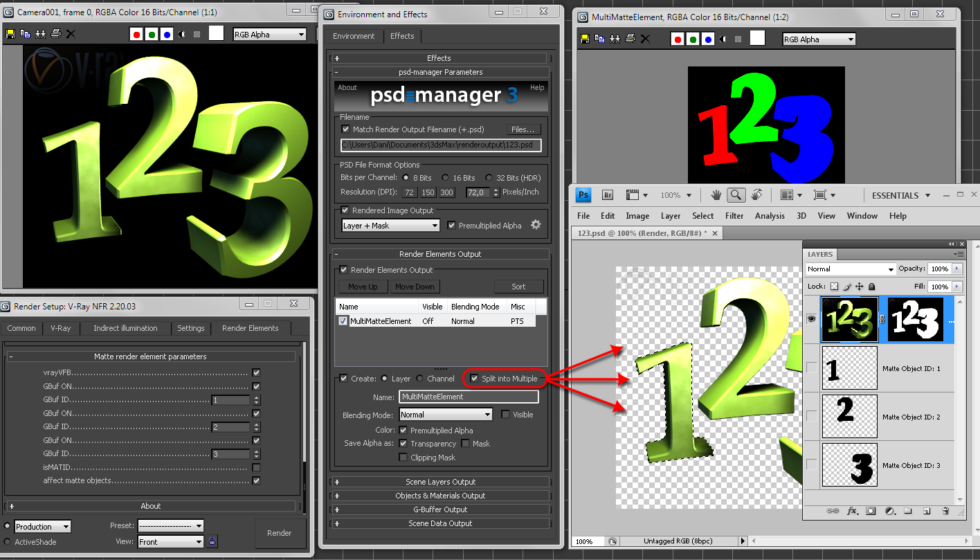Open rendered image output settings gear

click(536, 225)
